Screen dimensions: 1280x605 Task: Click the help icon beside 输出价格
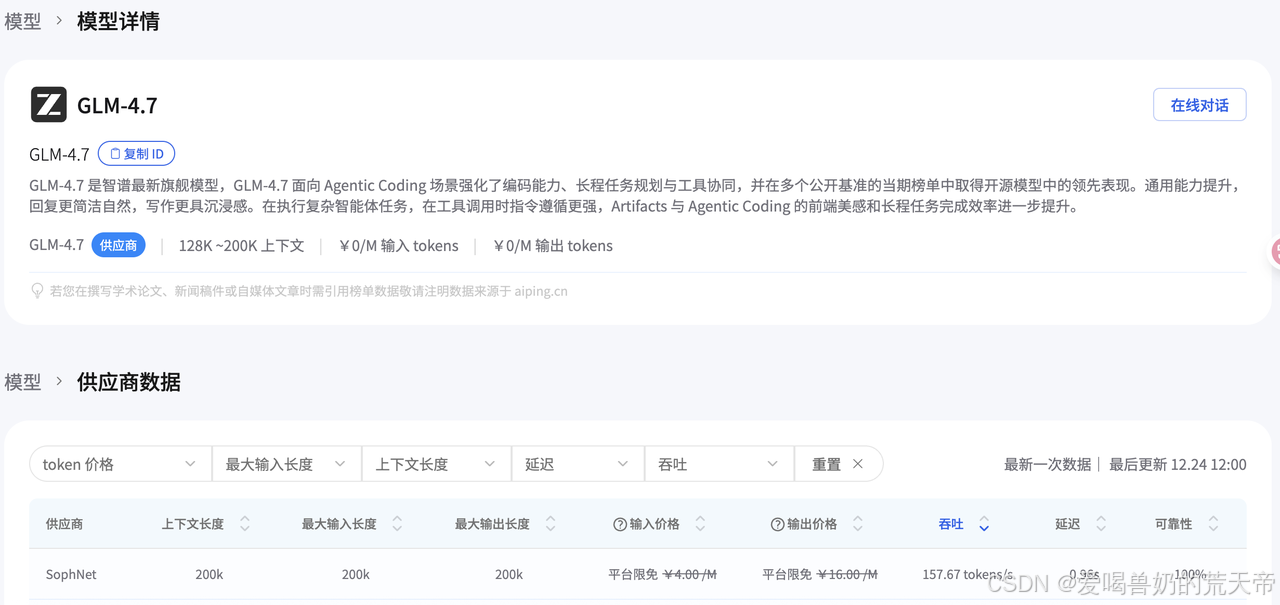(x=778, y=524)
